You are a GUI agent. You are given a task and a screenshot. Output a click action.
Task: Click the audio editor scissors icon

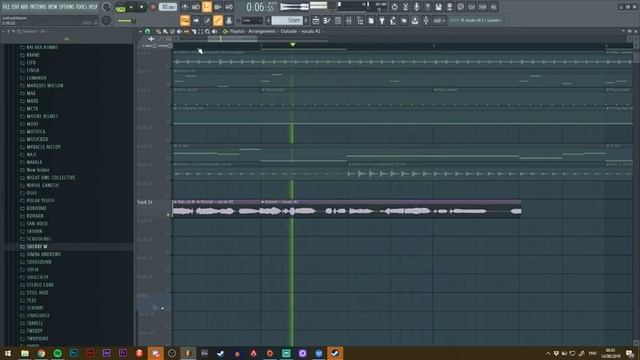(405, 7)
